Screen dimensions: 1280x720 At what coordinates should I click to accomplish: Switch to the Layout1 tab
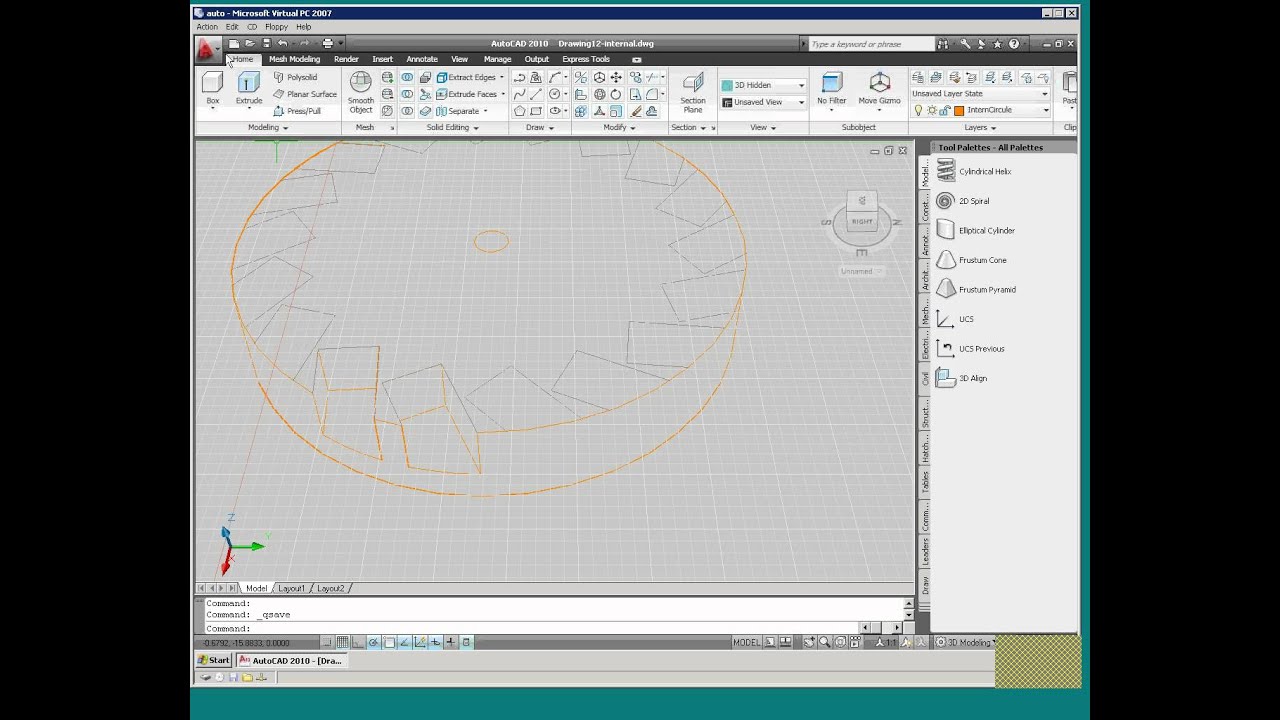tap(291, 588)
